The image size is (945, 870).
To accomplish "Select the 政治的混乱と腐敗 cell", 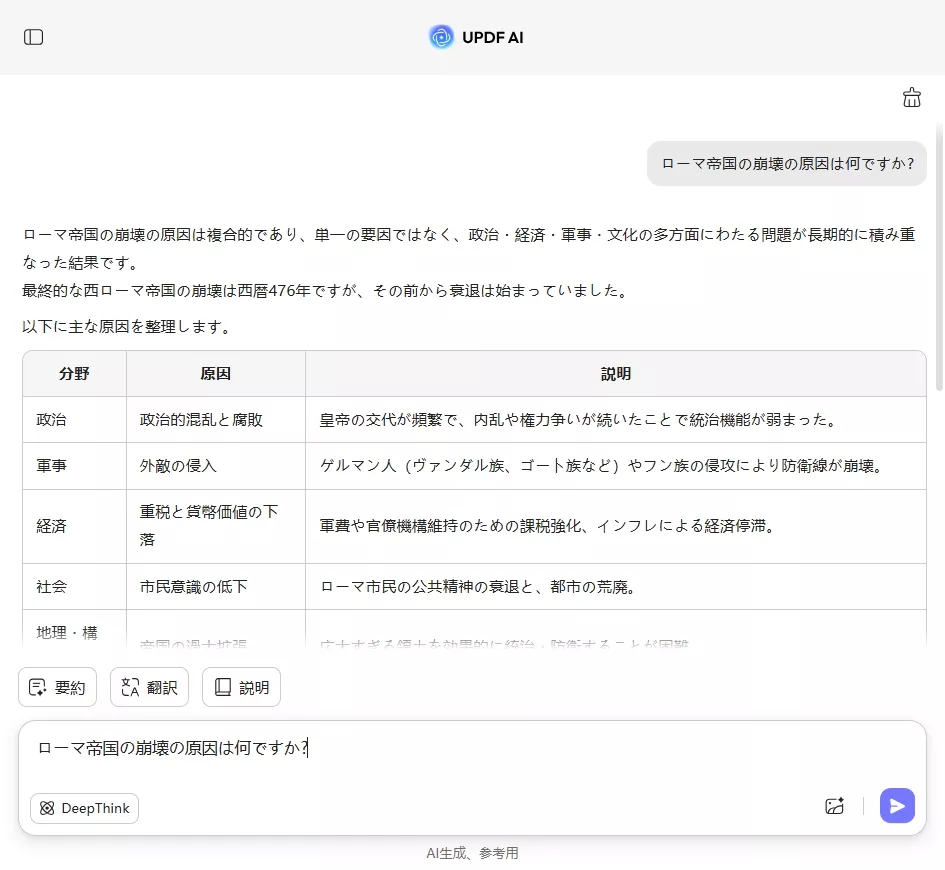I will tap(216, 419).
